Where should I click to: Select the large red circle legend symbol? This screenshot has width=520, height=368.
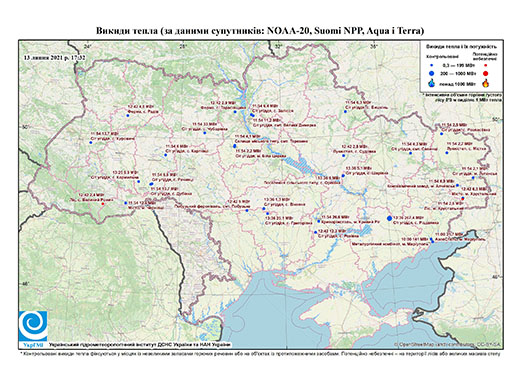pos(486,73)
